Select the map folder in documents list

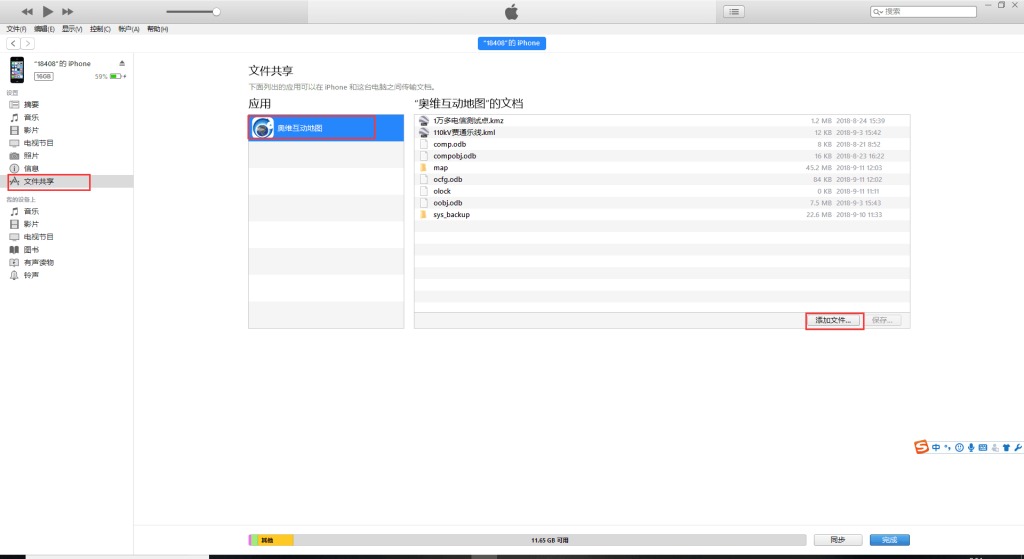pyautogui.click(x=441, y=168)
